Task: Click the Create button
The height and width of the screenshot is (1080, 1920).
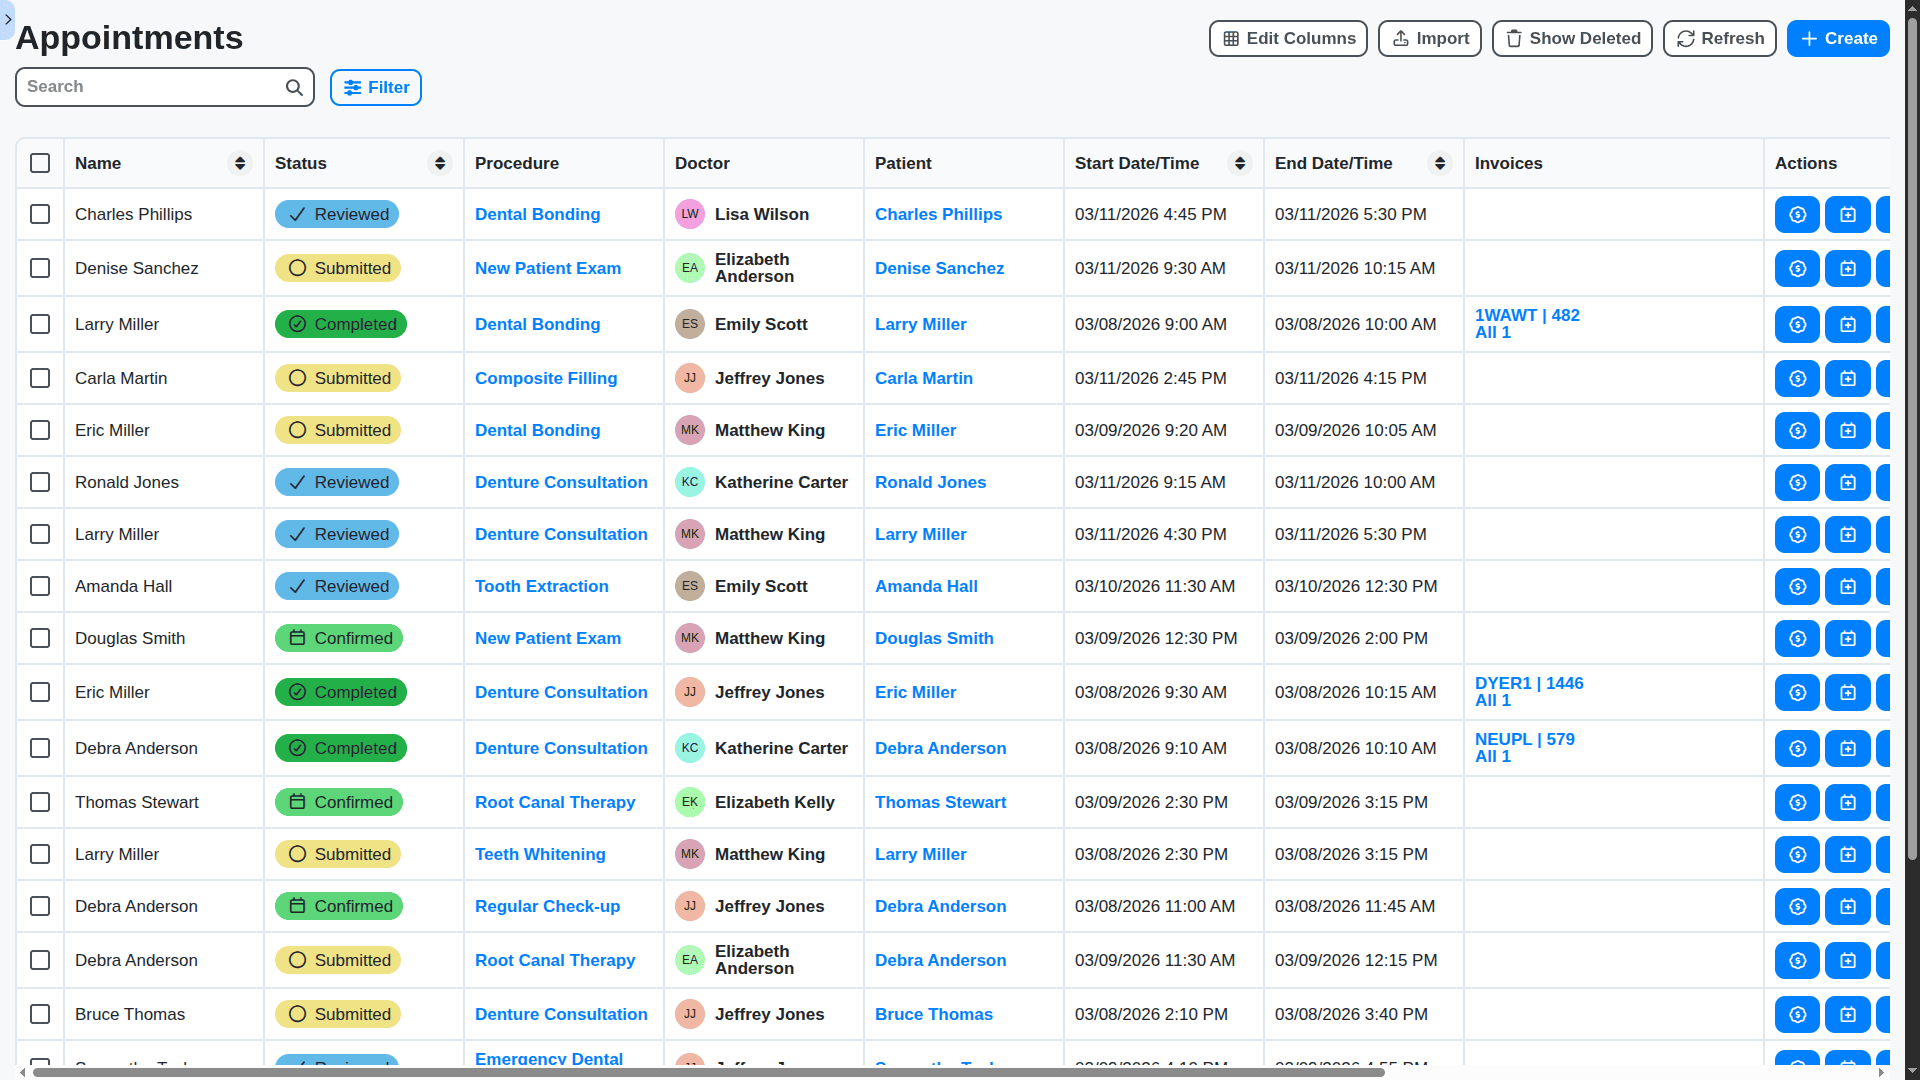Action: (x=1838, y=39)
